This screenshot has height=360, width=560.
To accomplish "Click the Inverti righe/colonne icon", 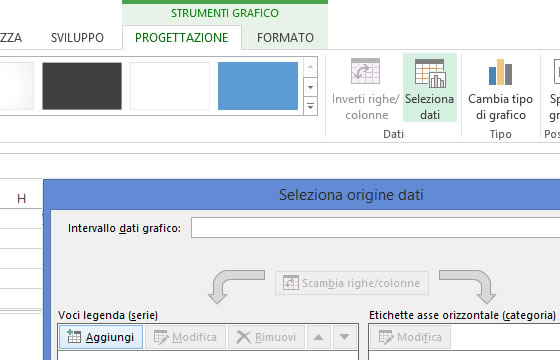I will [x=365, y=88].
